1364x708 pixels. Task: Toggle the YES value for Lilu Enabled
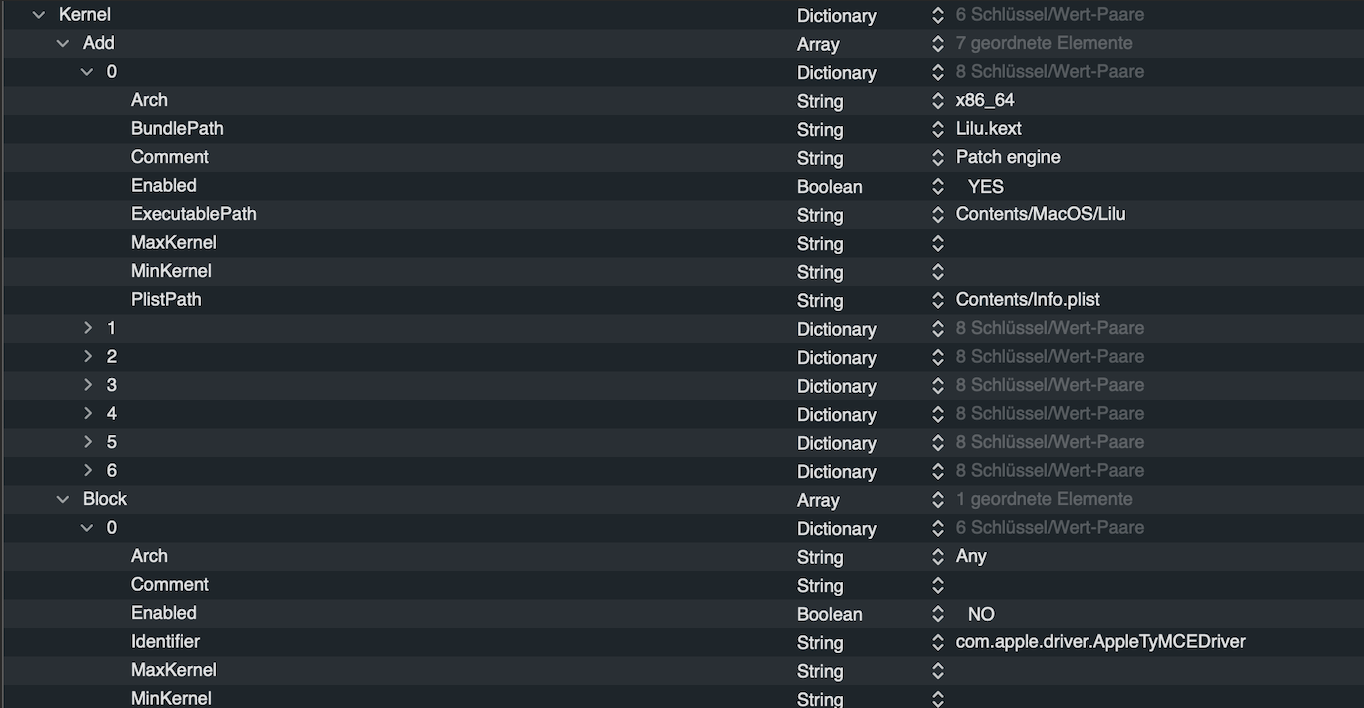985,187
